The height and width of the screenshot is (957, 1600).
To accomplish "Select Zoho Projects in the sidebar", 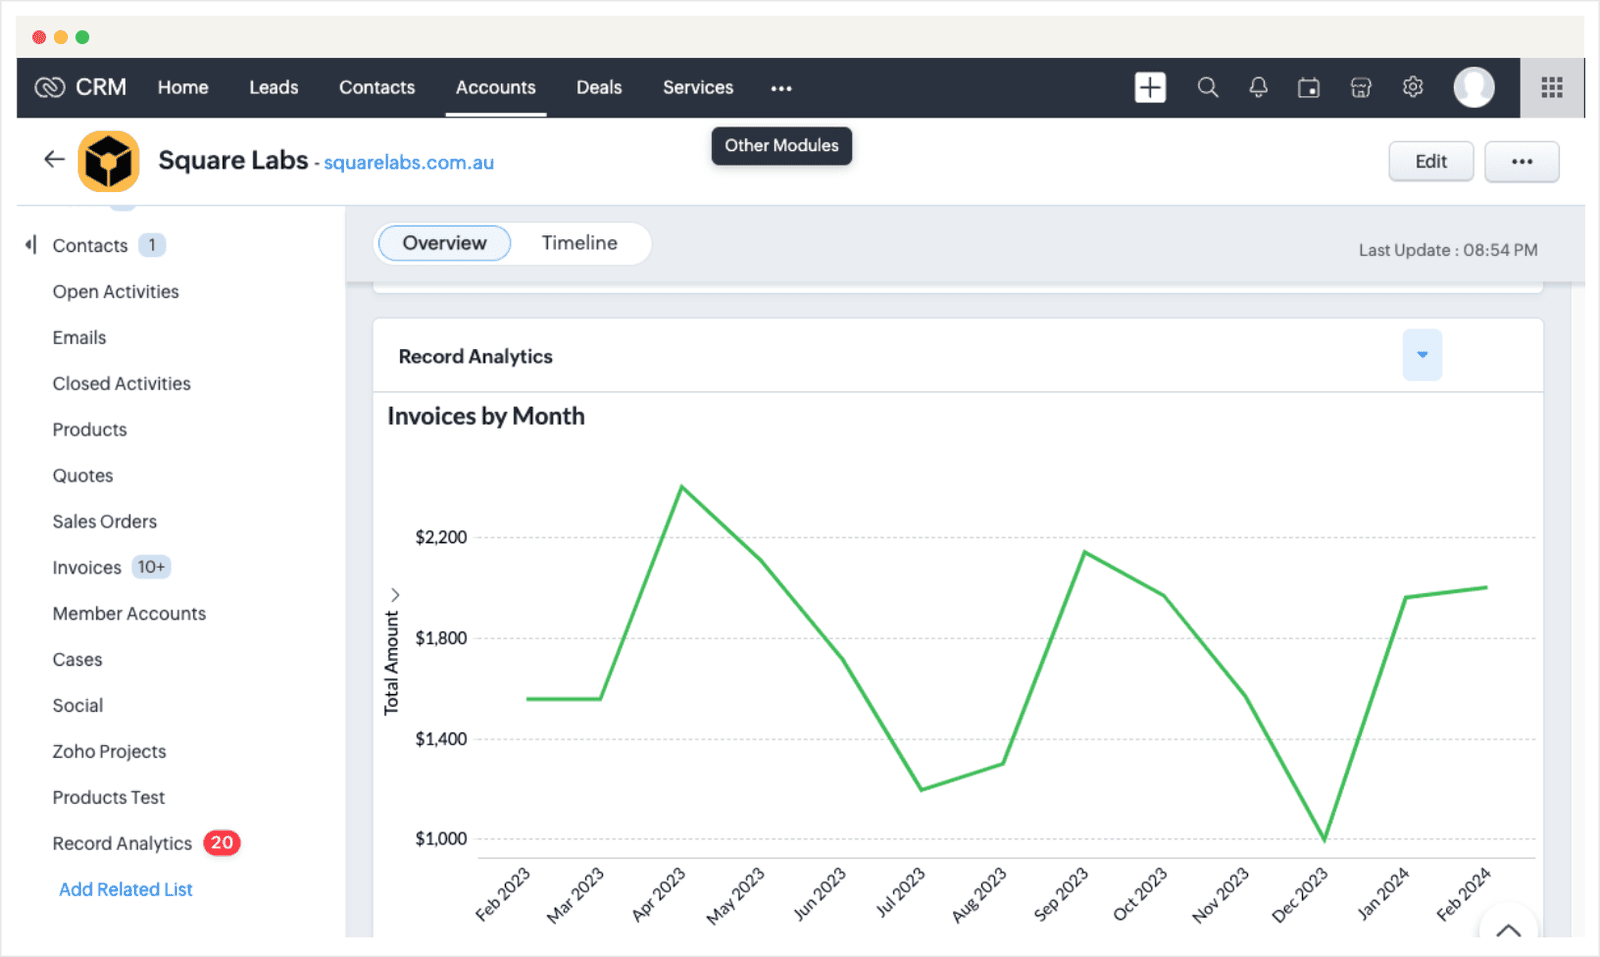I will (x=109, y=752).
